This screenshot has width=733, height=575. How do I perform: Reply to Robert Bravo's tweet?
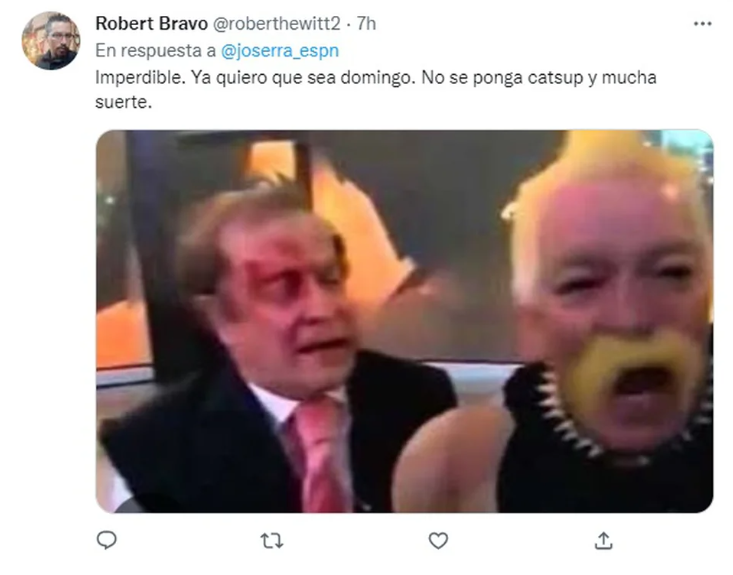pyautogui.click(x=107, y=541)
